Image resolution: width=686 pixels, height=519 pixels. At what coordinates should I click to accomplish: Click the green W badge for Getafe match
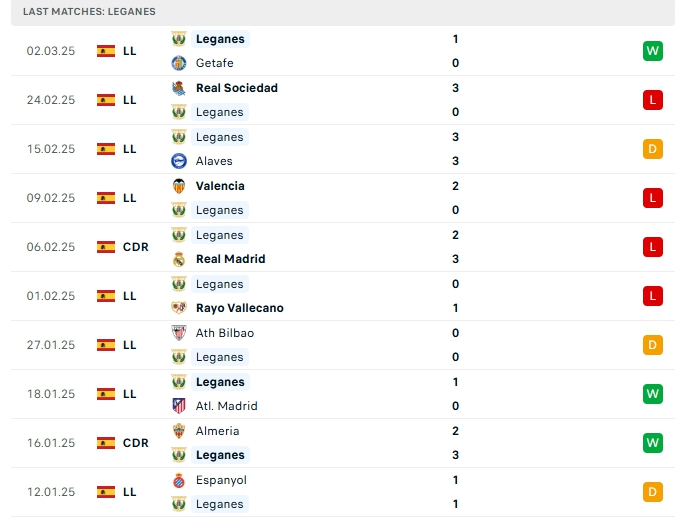(x=652, y=51)
